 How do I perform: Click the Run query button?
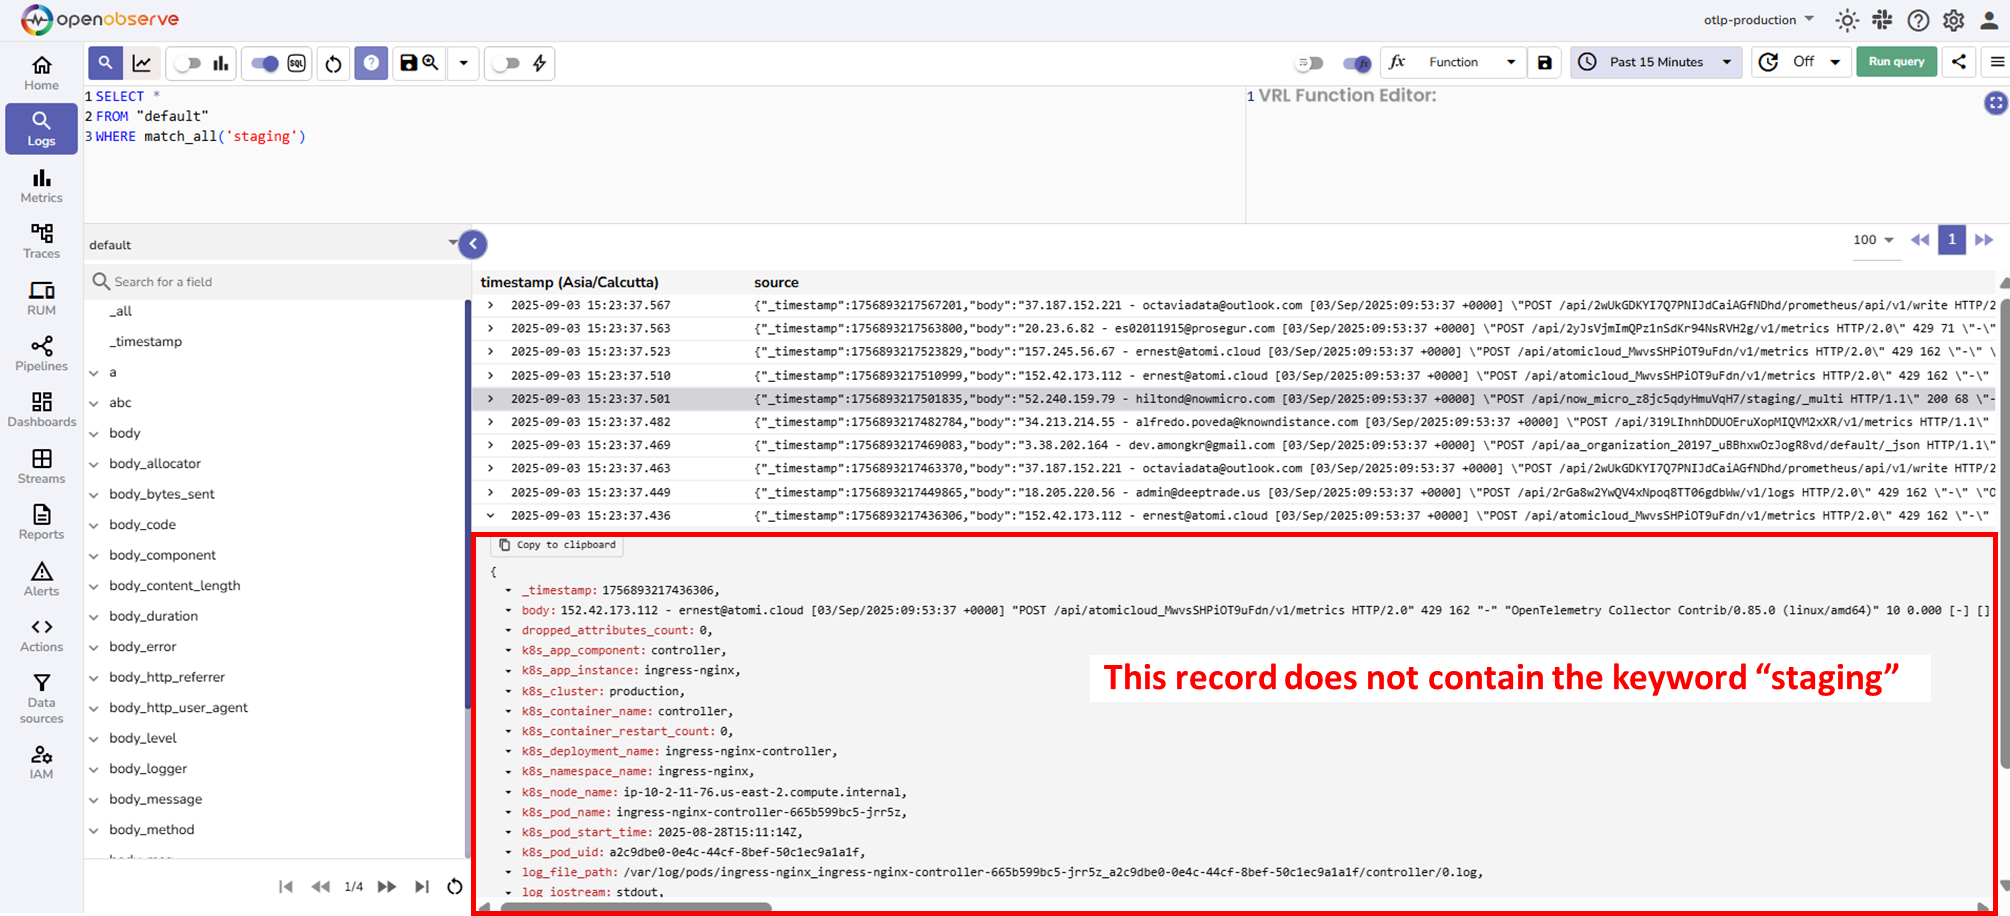coord(1896,62)
